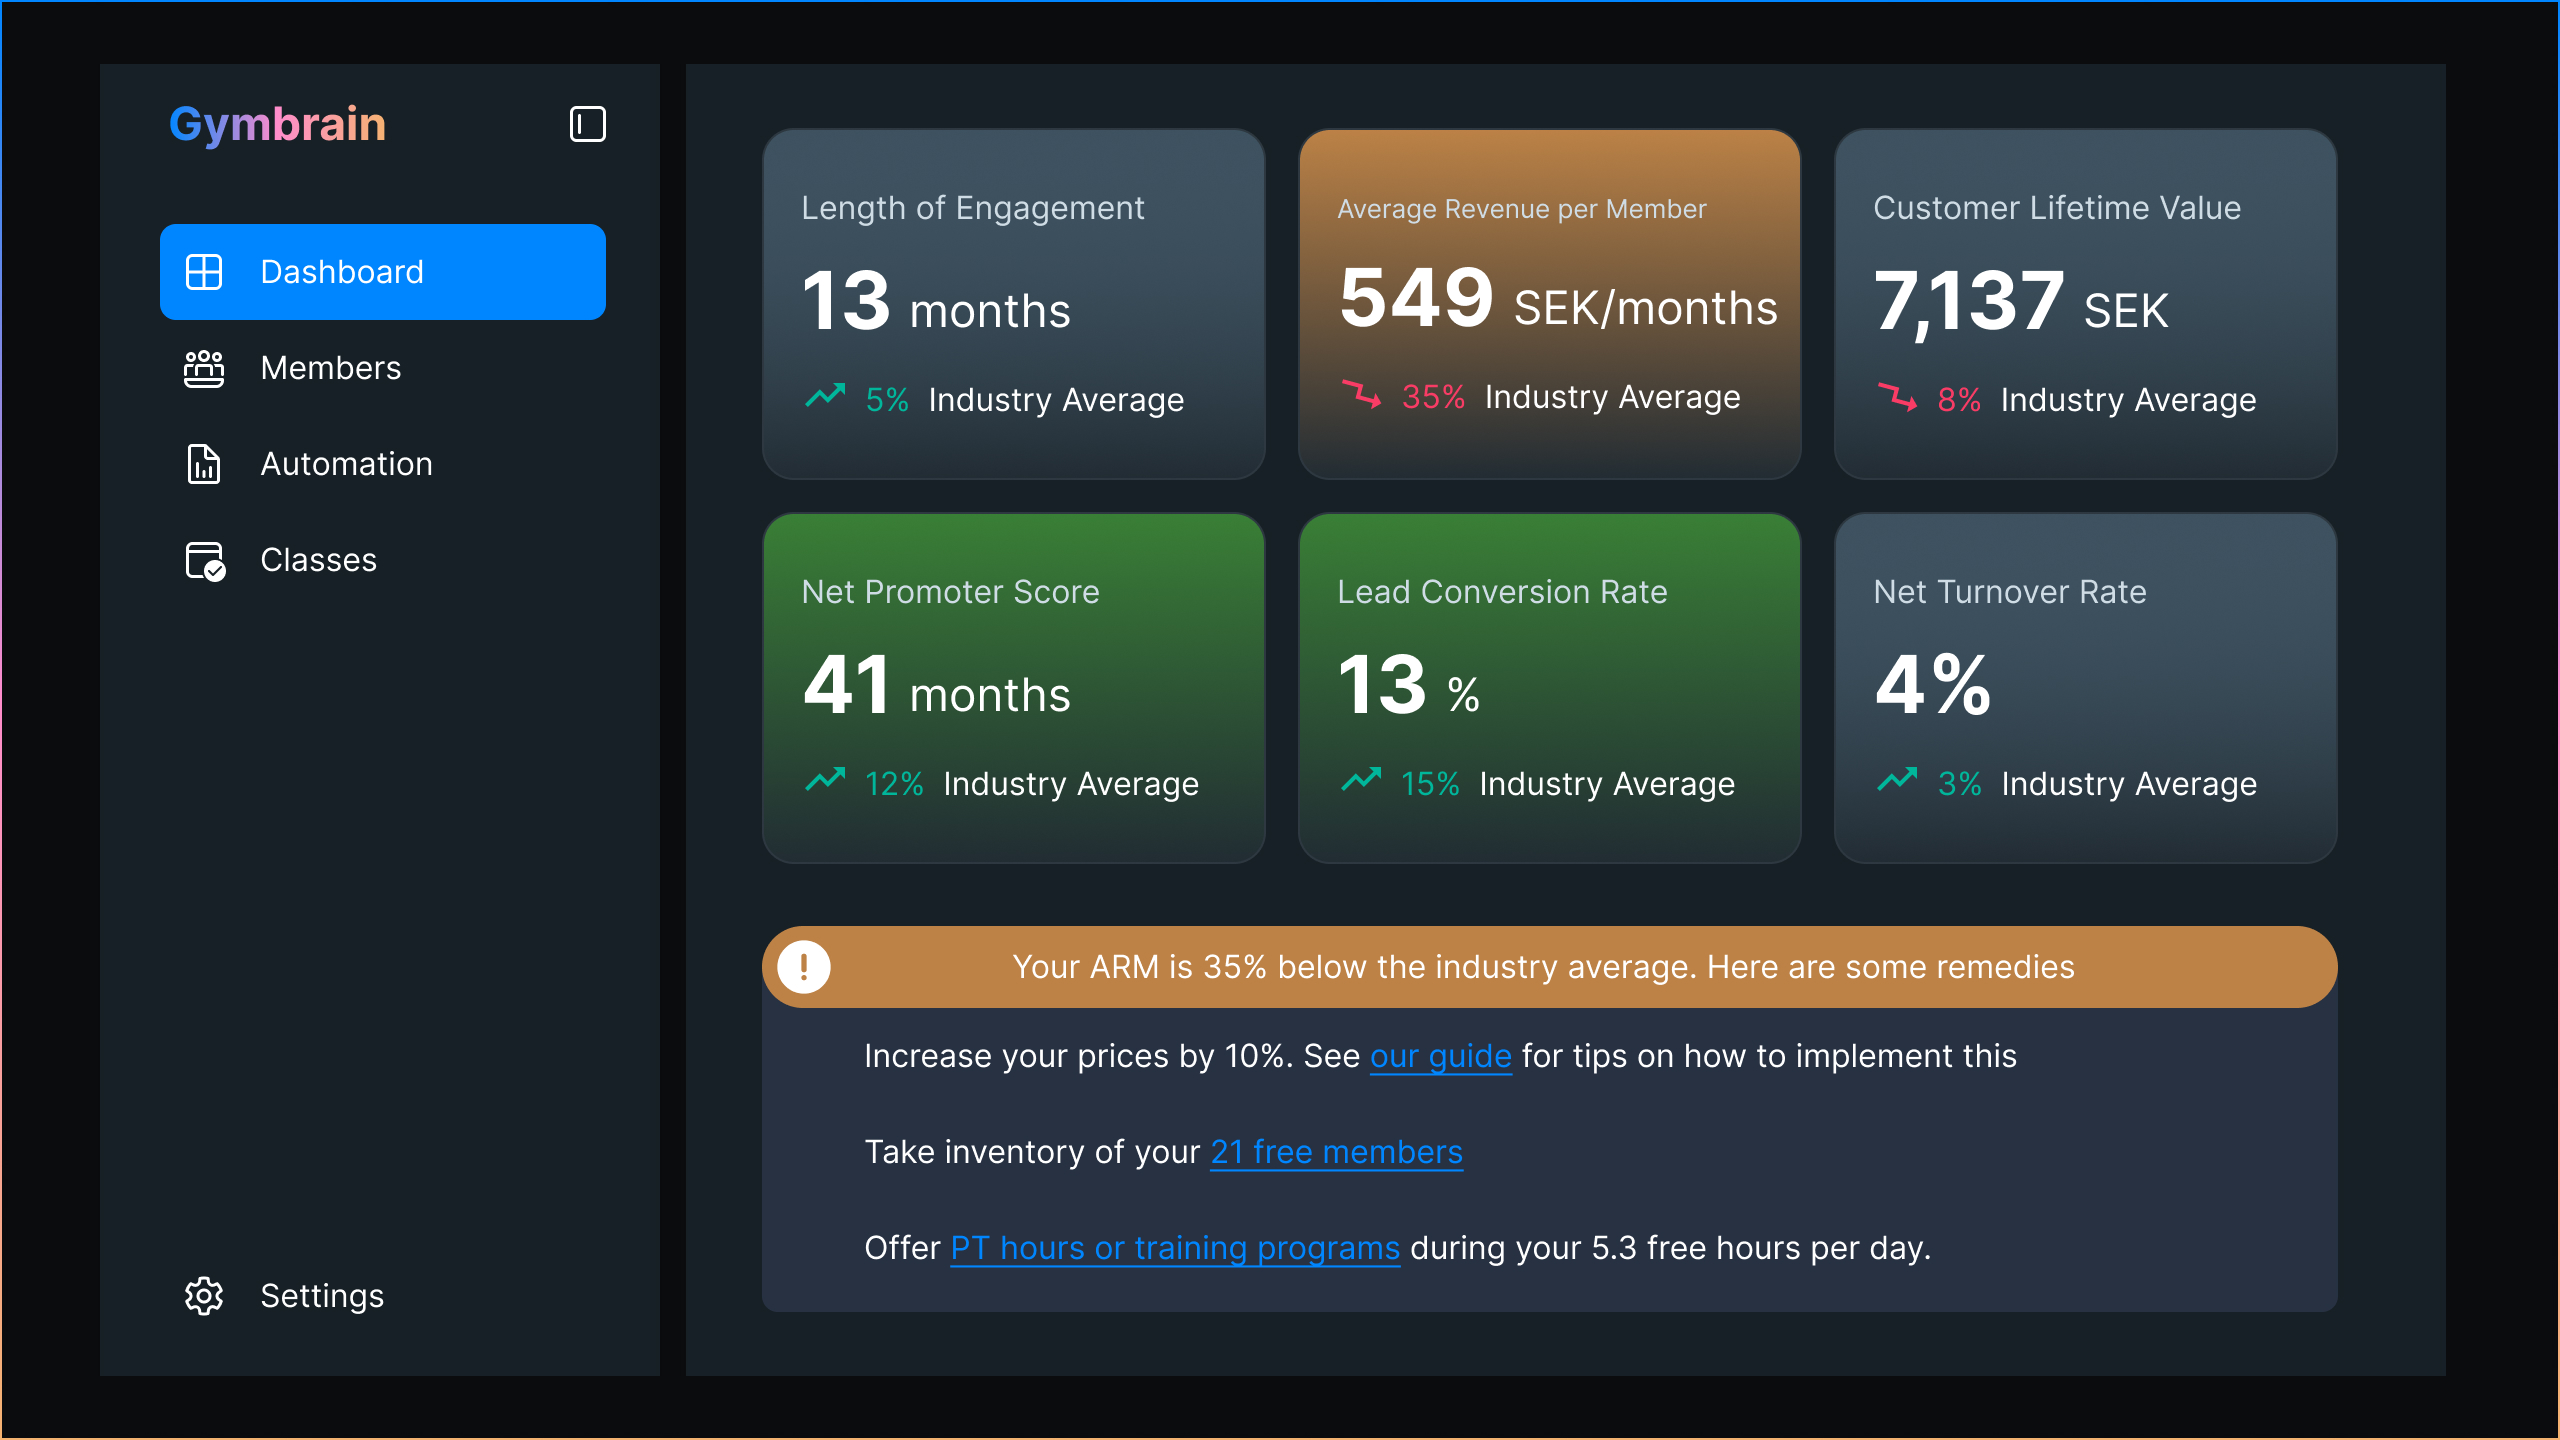2560x1440 pixels.
Task: Click the green '3%' industry average figure
Action: click(x=1960, y=784)
